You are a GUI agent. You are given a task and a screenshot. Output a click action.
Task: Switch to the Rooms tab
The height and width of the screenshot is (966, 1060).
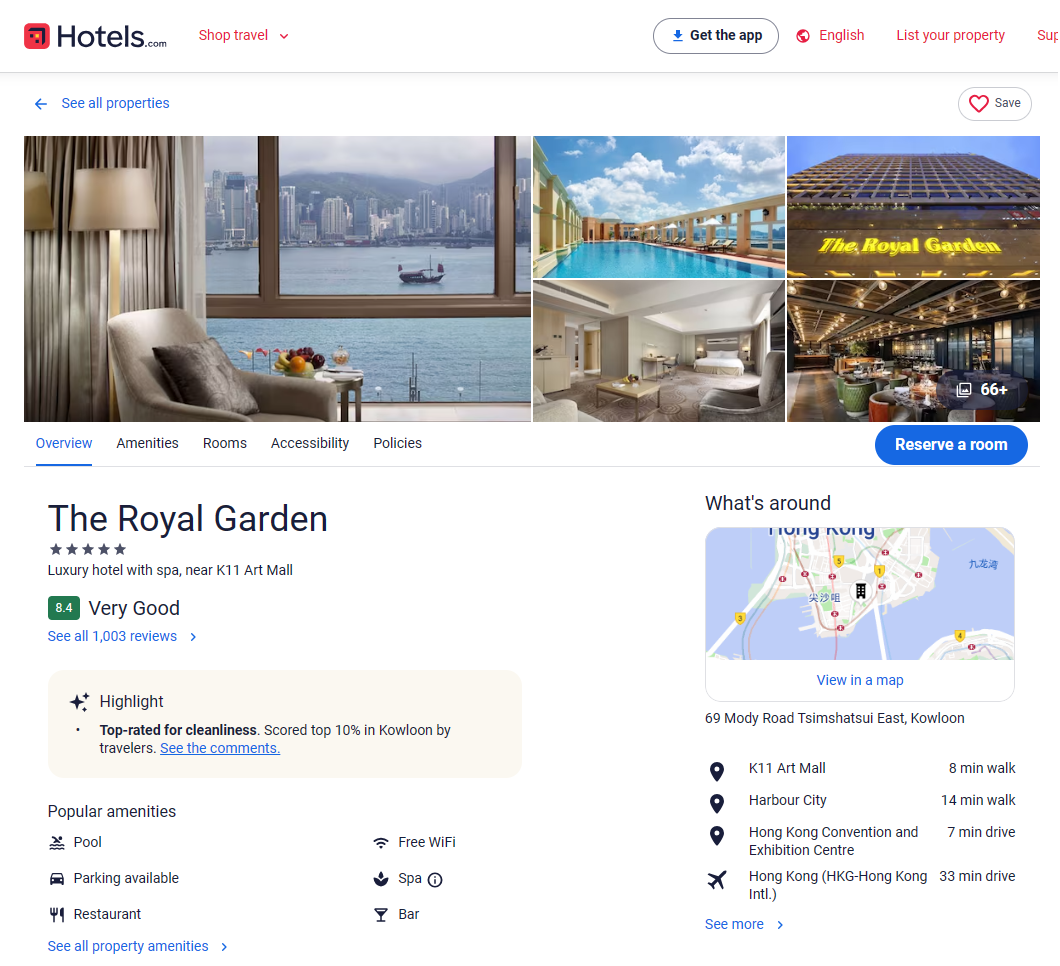coord(224,443)
